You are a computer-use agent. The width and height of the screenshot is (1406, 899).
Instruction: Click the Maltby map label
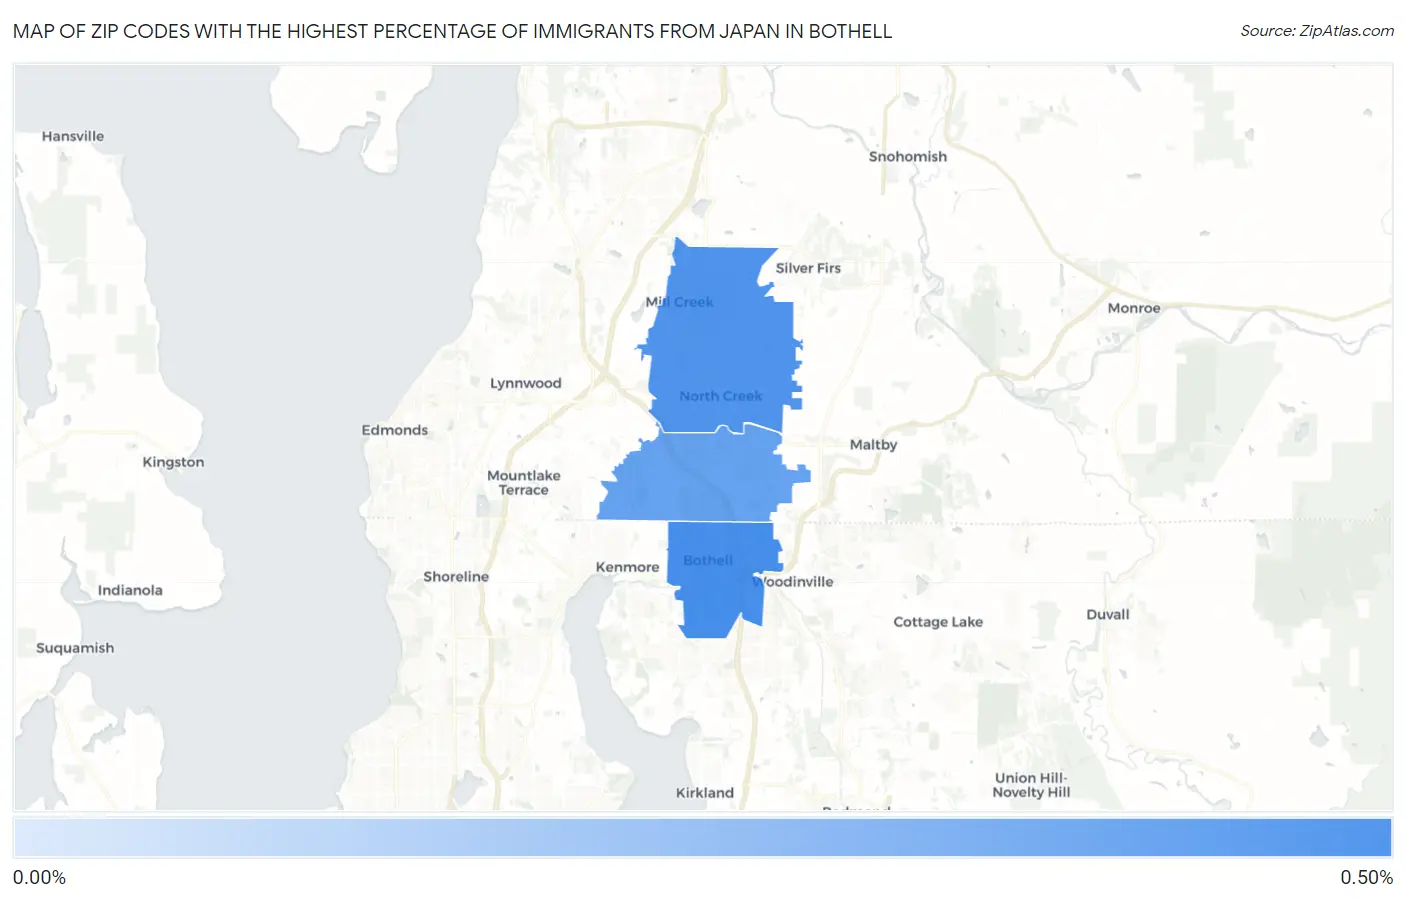tap(873, 444)
